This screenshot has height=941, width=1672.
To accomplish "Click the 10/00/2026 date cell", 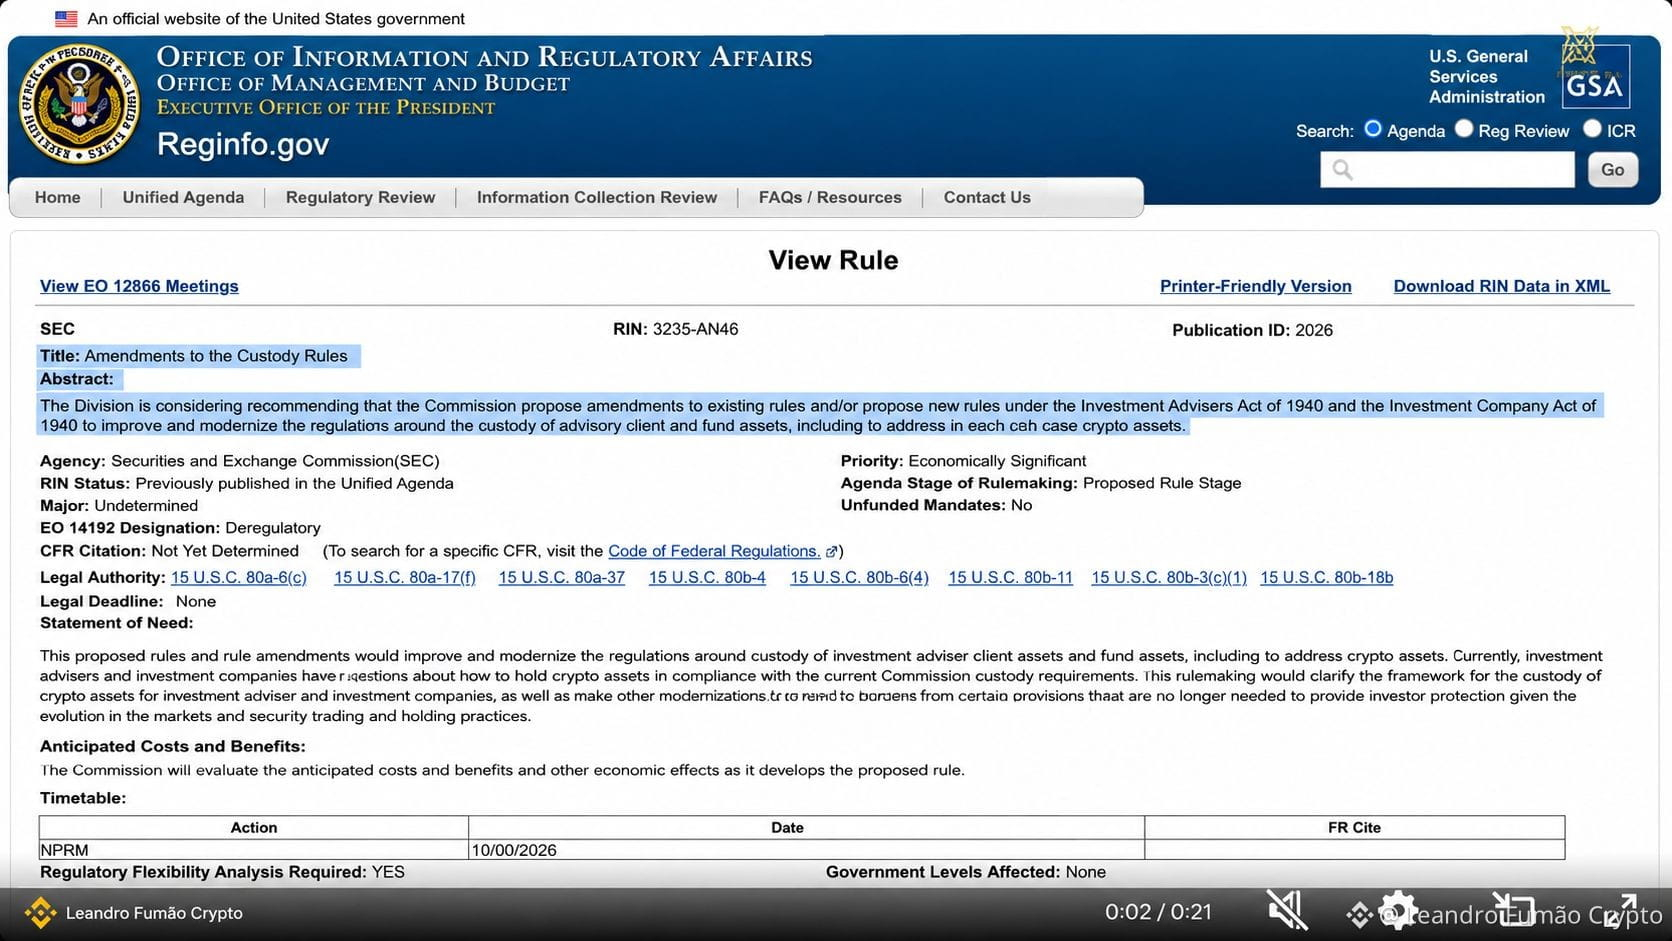I will (806, 850).
